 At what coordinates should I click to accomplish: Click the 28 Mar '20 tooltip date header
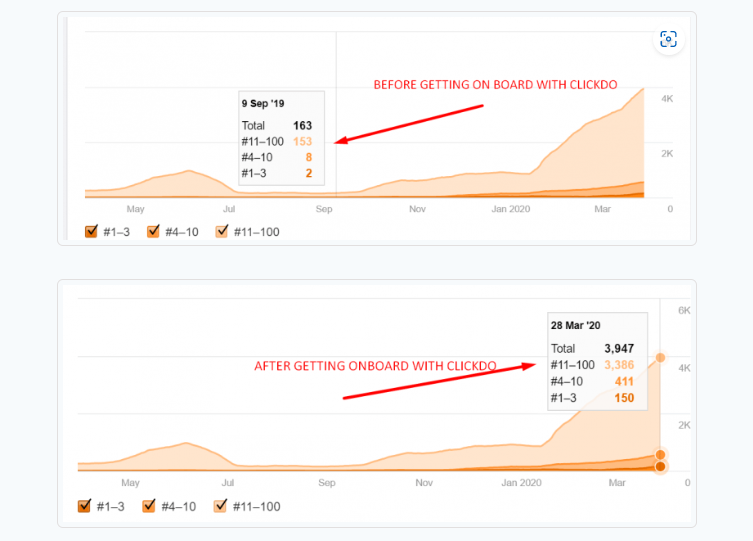575,325
